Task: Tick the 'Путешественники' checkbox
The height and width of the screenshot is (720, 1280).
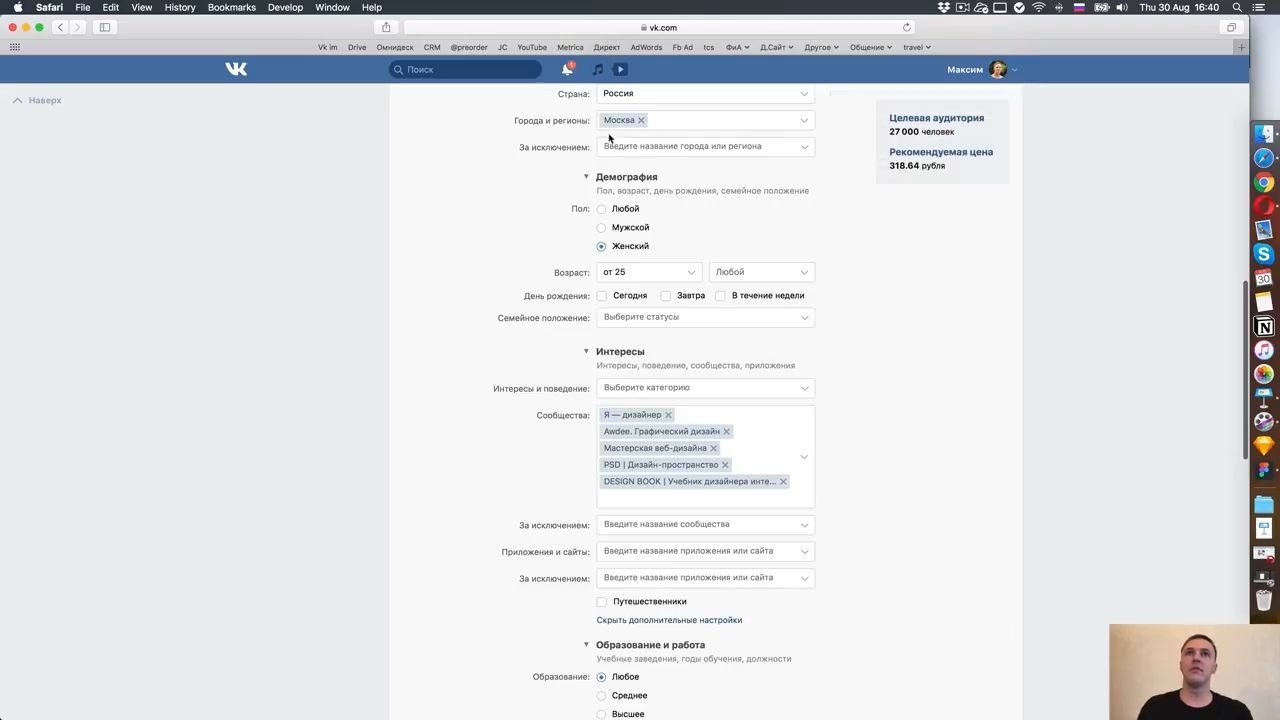Action: (601, 602)
